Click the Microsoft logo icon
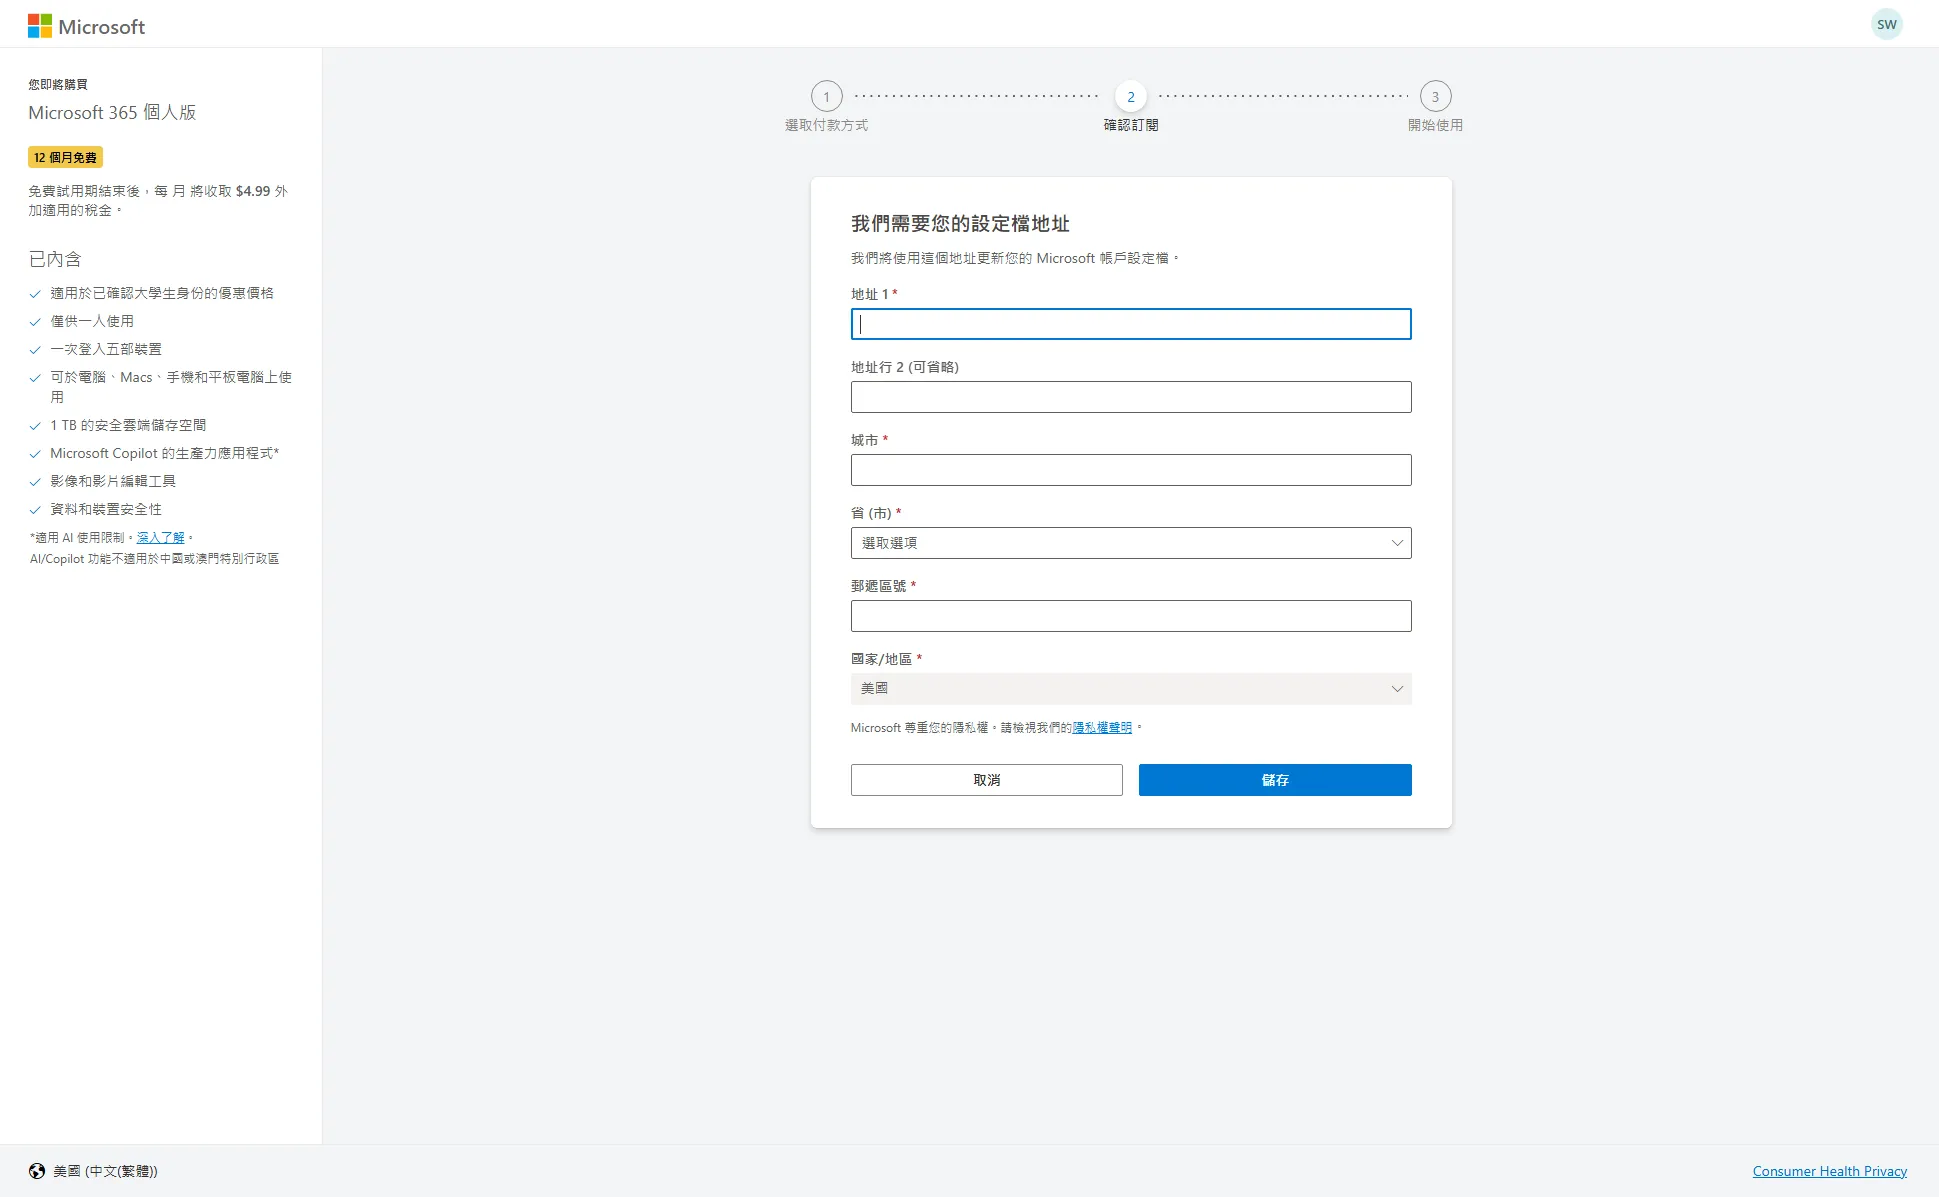 [40, 26]
